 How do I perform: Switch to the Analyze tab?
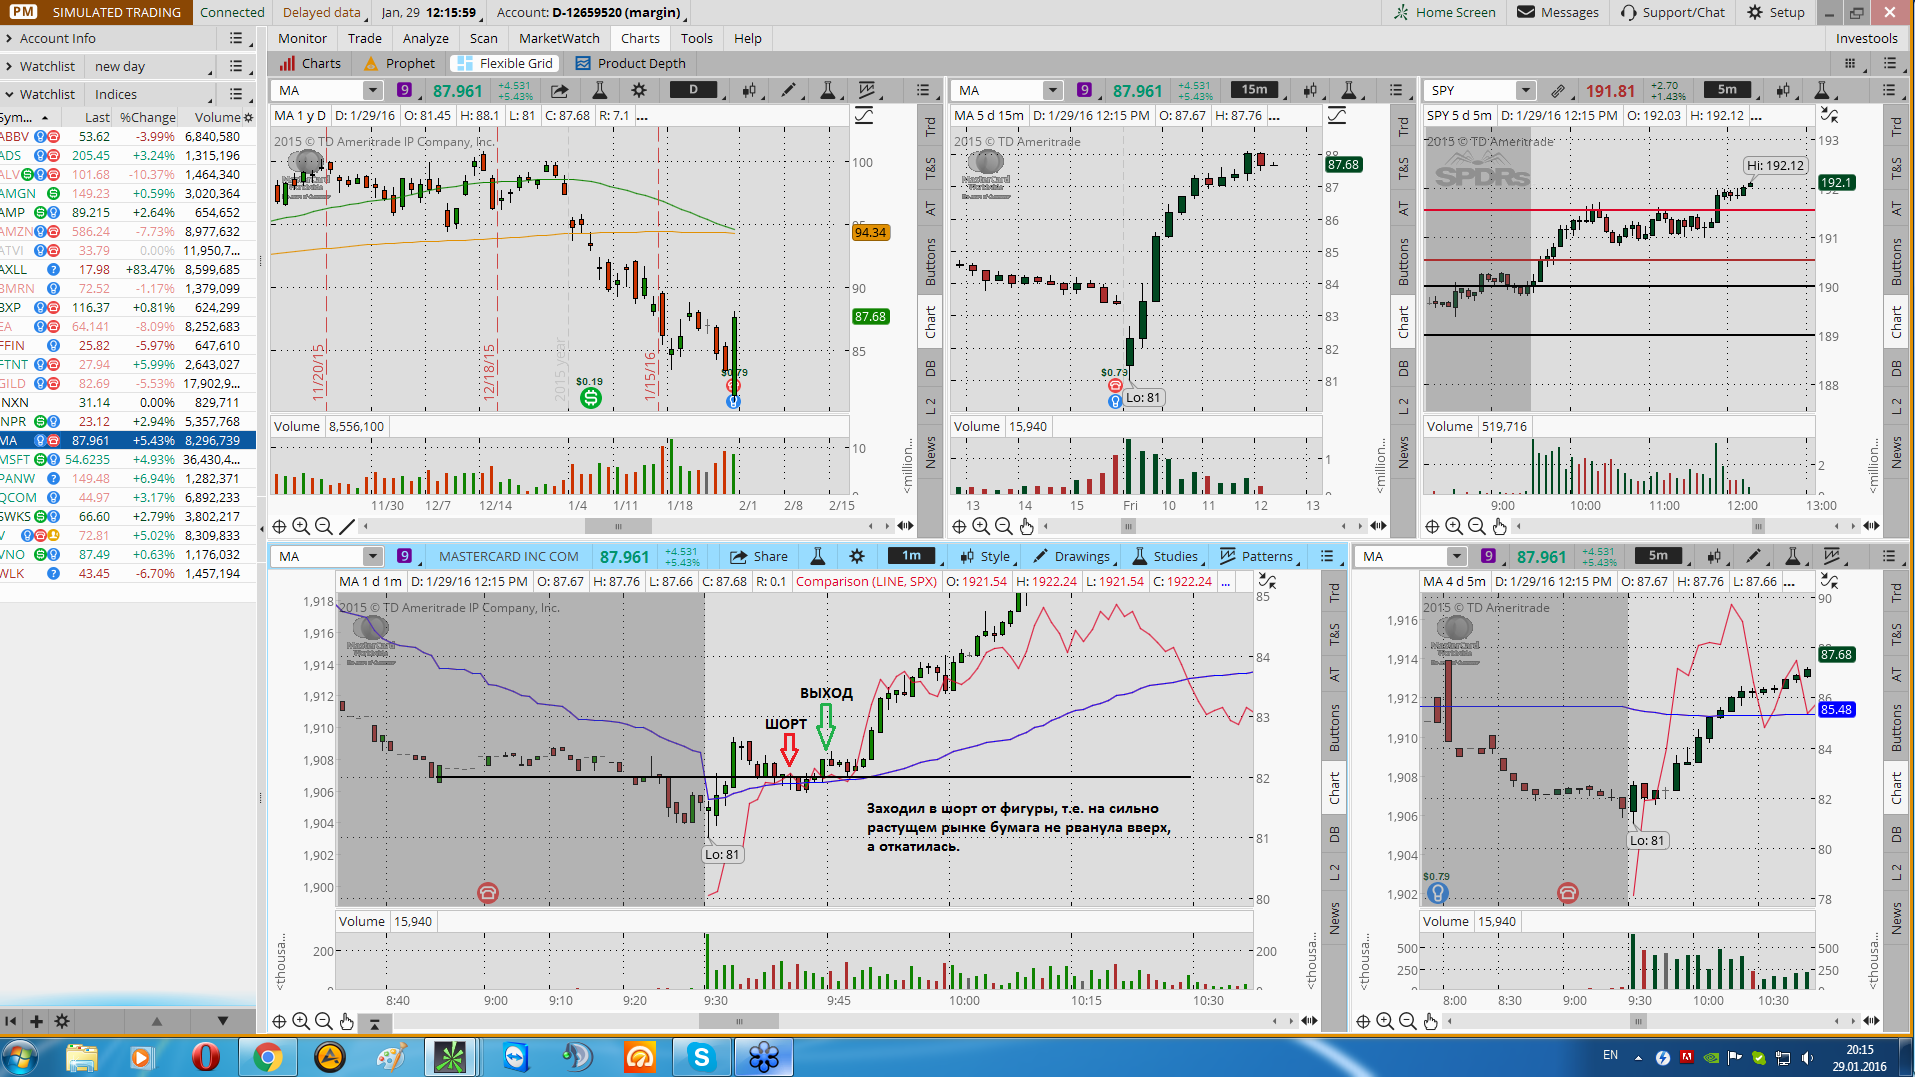[425, 38]
